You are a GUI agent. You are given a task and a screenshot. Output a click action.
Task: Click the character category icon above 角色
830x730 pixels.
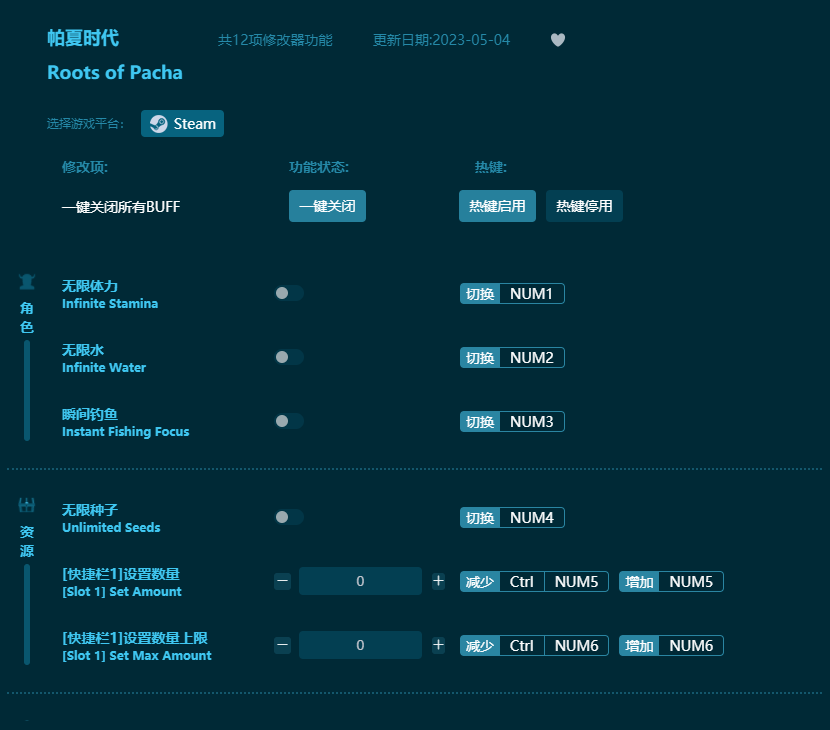pos(27,282)
